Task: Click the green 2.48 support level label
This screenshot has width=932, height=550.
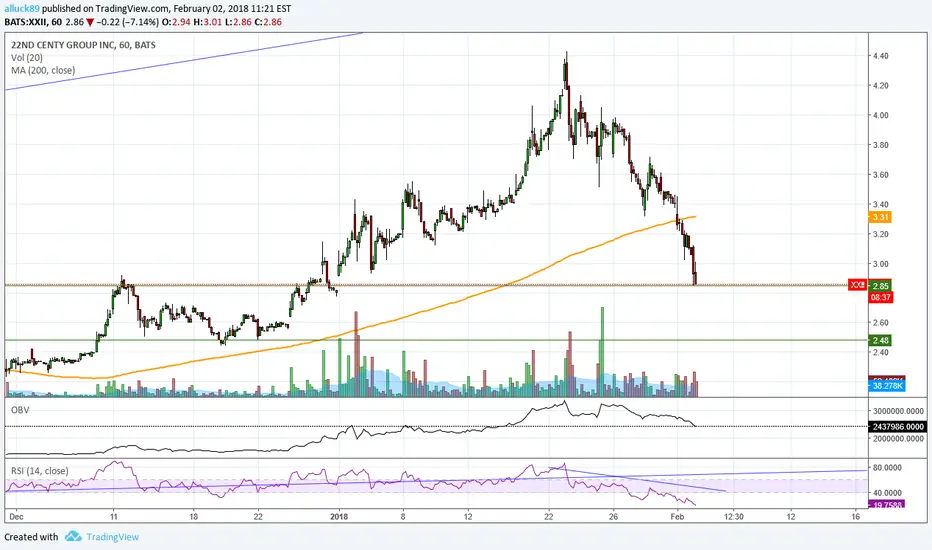Action: pyautogui.click(x=880, y=340)
